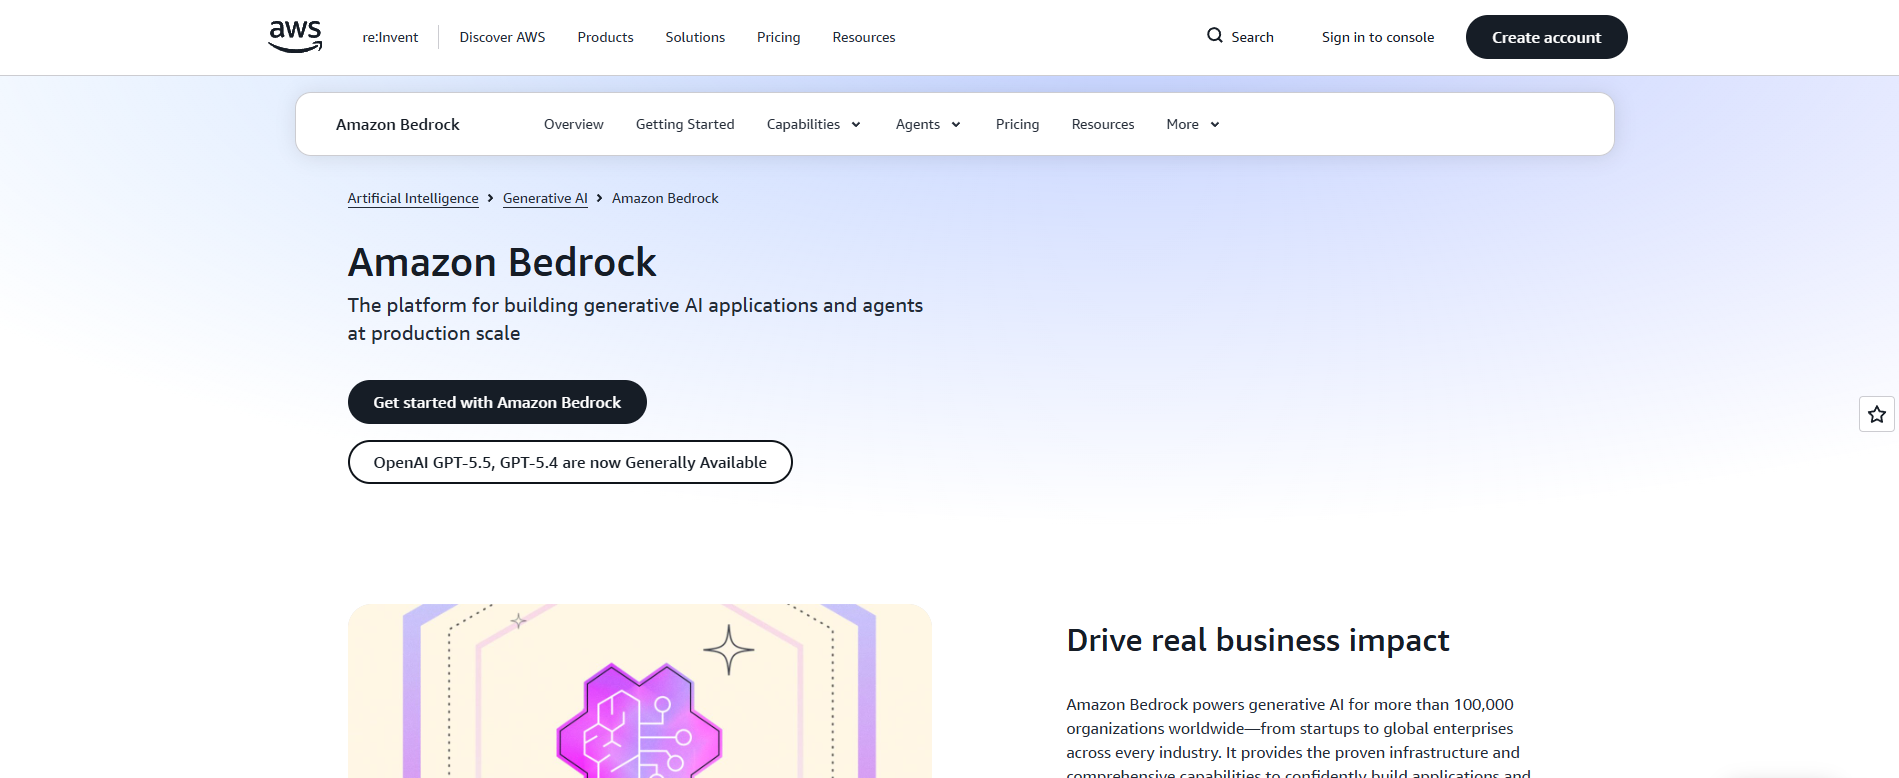Click the Amazon Bedrock page heading
The image size is (1899, 778).
coord(502,262)
